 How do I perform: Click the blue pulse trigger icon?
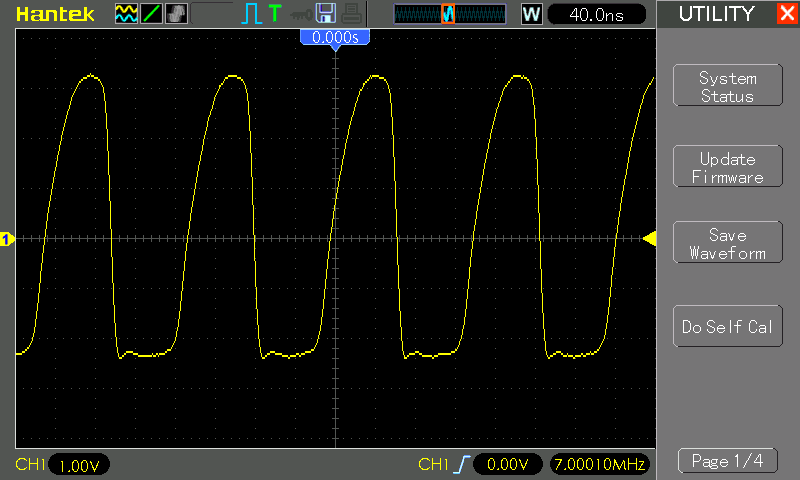(x=251, y=14)
